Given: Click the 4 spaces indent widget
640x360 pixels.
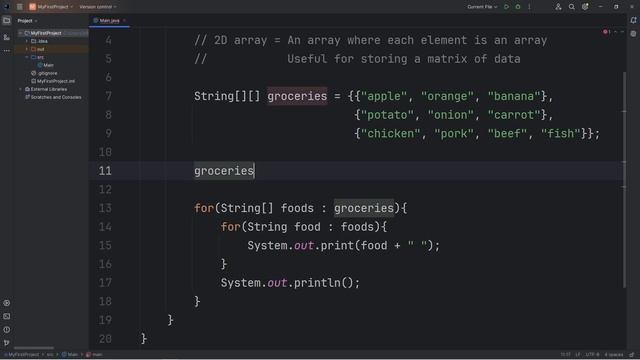Looking at the screenshot, I should (613, 355).
